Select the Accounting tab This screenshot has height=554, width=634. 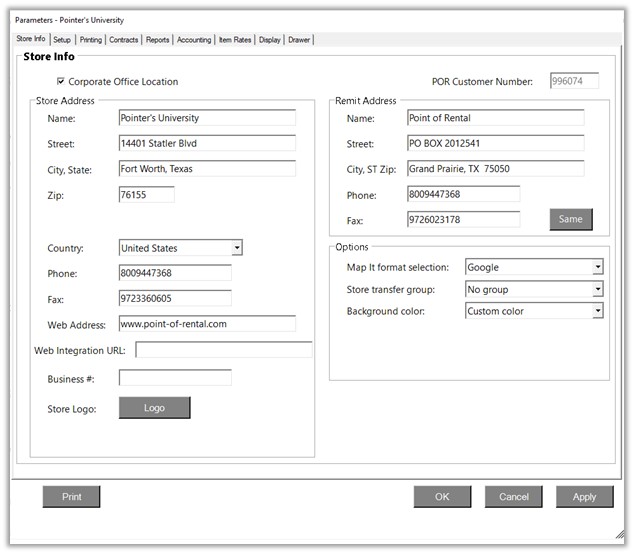coord(194,40)
